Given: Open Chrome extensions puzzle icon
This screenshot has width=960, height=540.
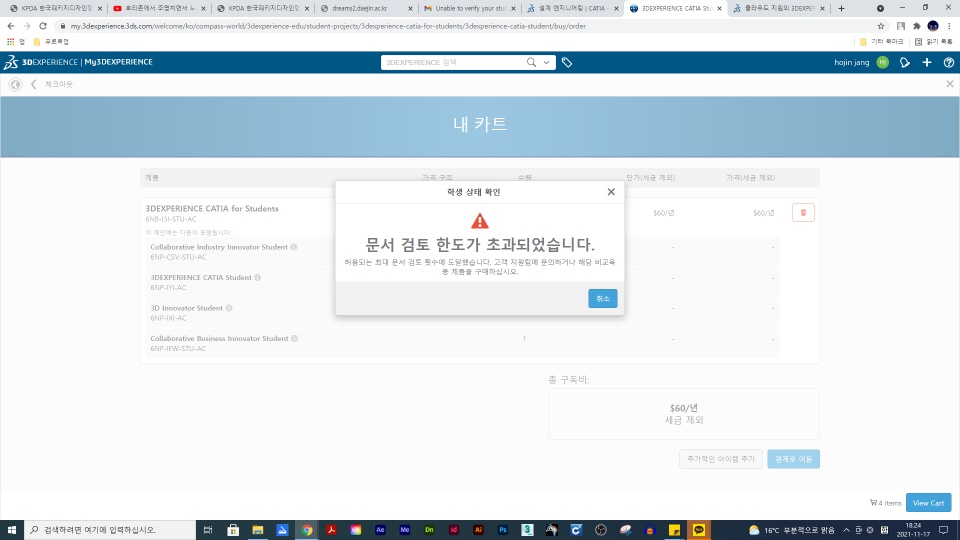Looking at the screenshot, I should pyautogui.click(x=917, y=26).
